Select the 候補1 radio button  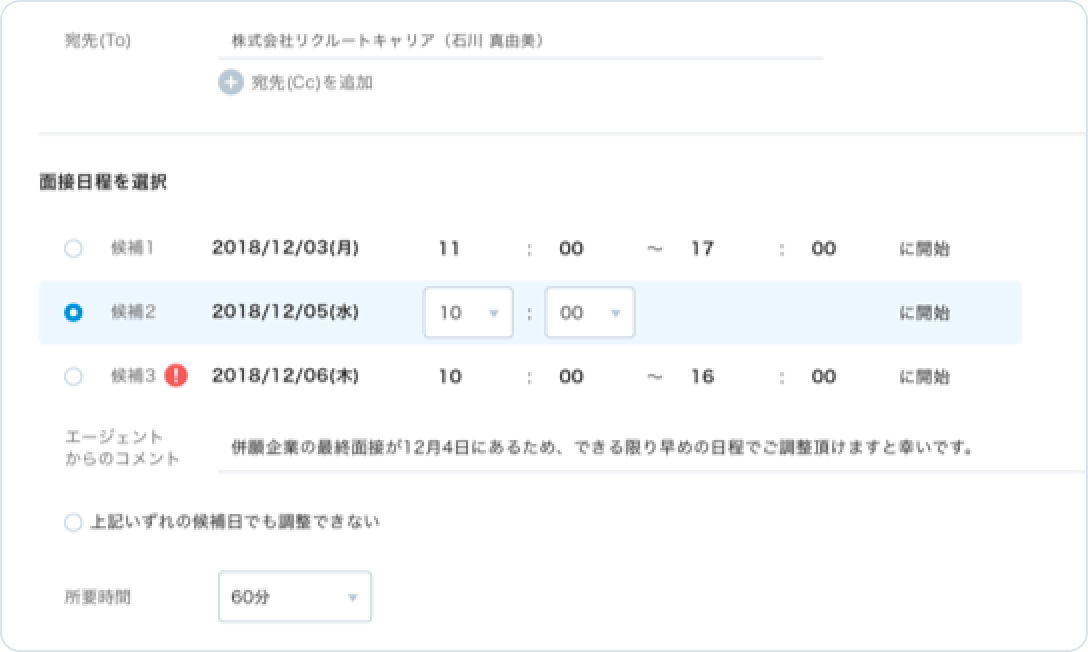pyautogui.click(x=73, y=249)
